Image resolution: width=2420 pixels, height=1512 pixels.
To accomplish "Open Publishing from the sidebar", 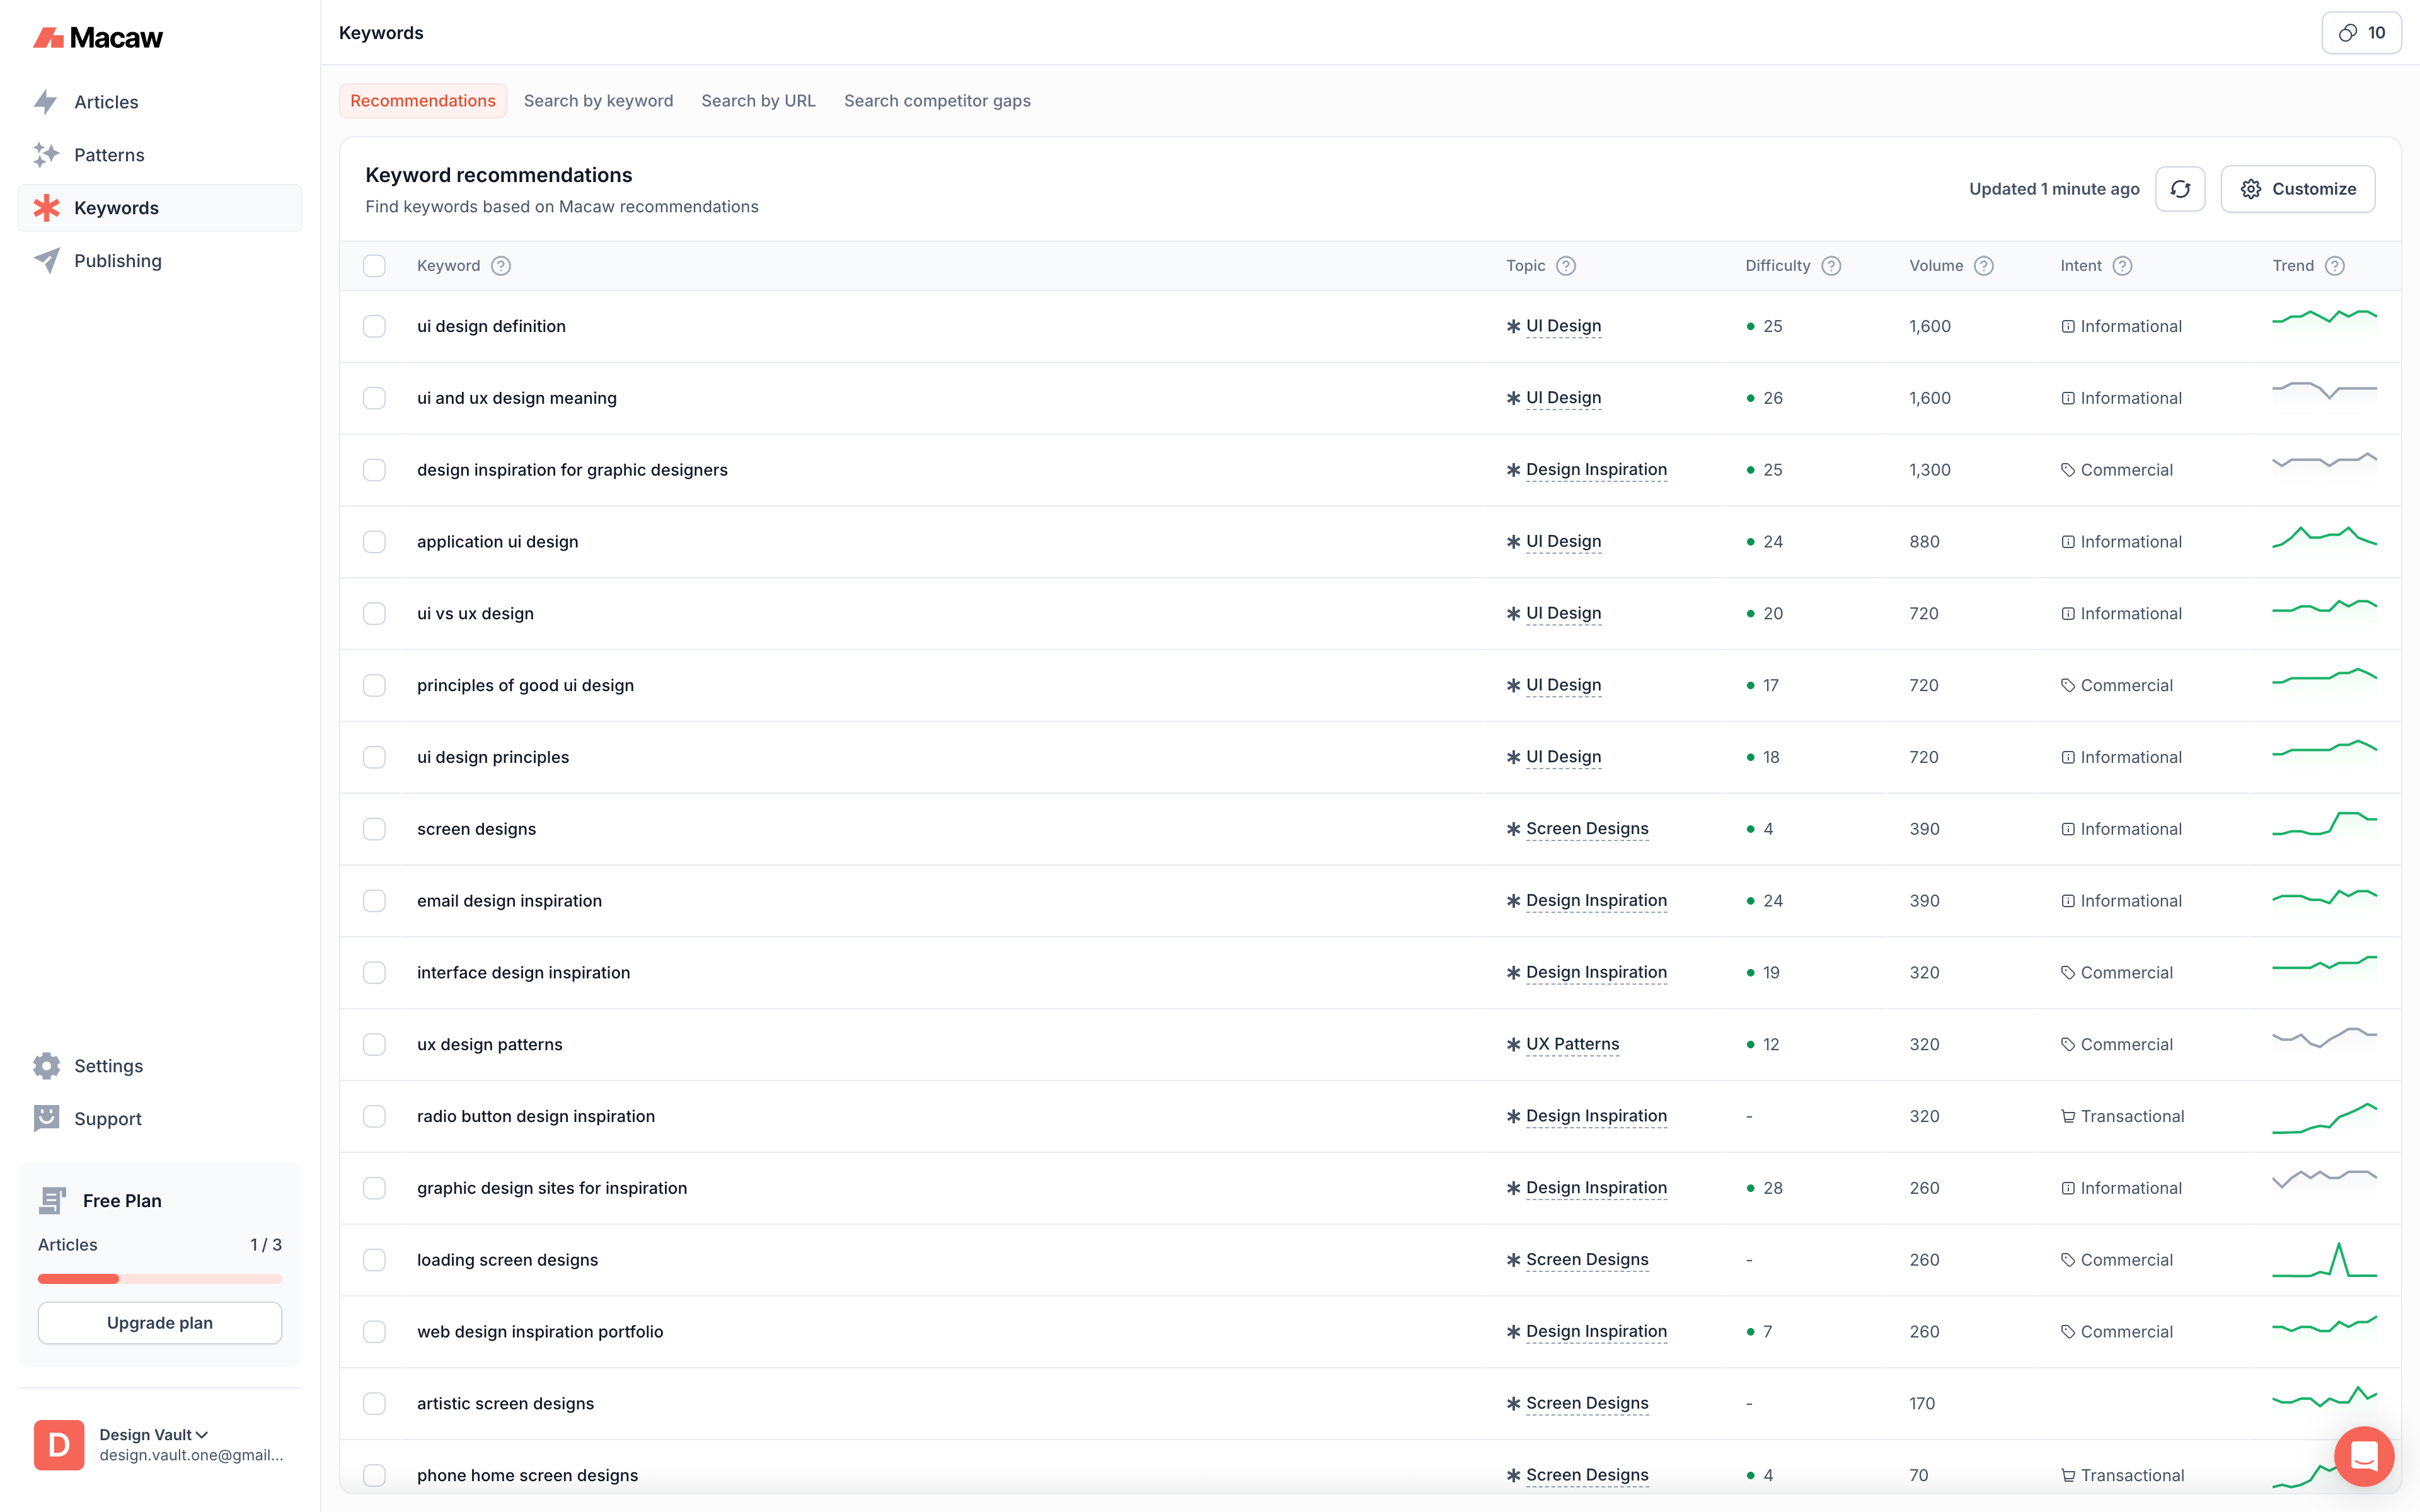I will [x=117, y=261].
